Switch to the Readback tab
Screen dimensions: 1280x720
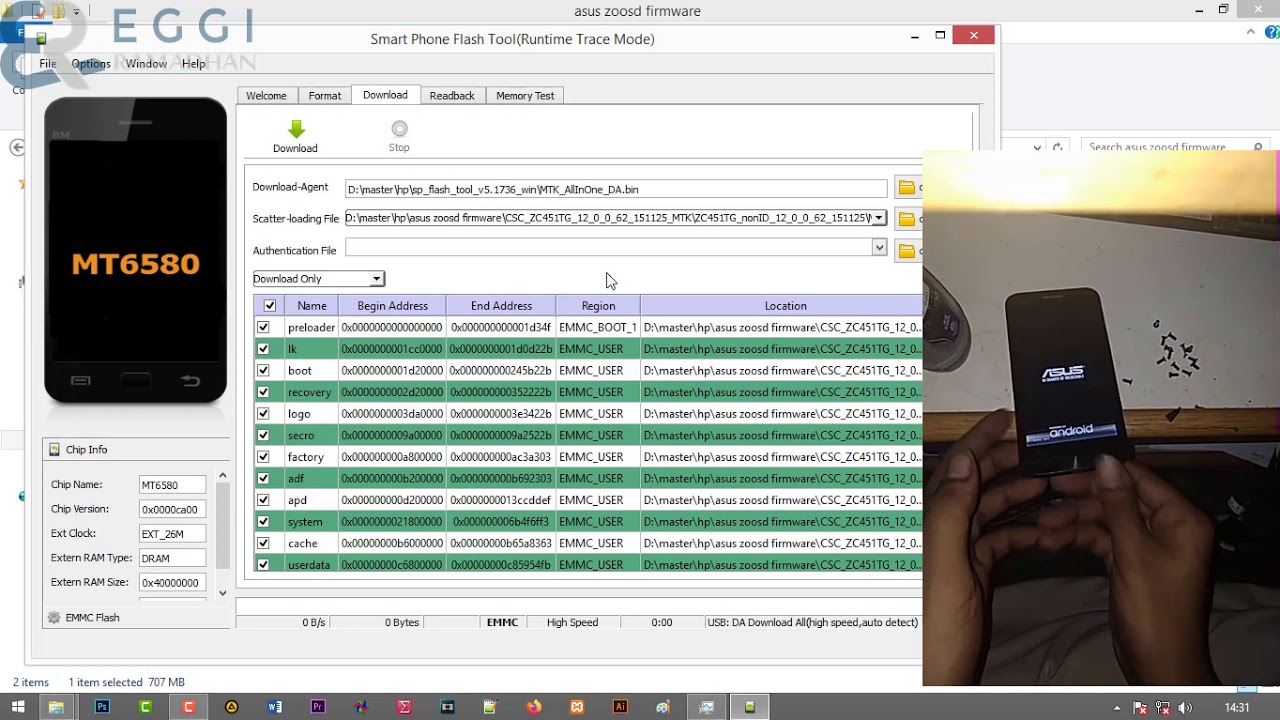[452, 96]
